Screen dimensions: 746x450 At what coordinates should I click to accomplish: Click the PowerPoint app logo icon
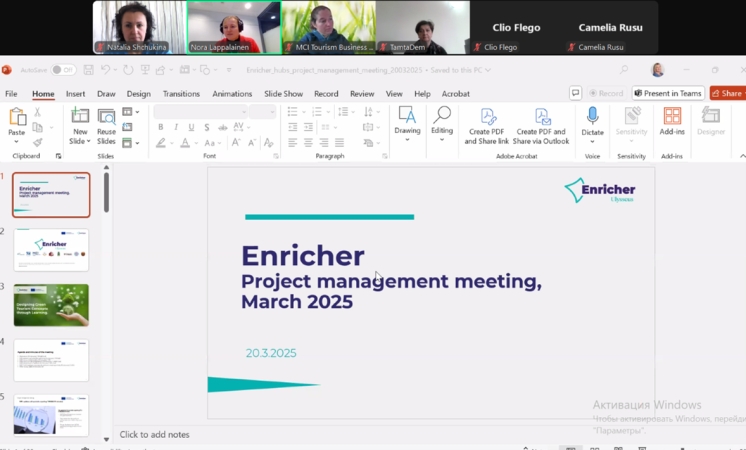[6, 70]
